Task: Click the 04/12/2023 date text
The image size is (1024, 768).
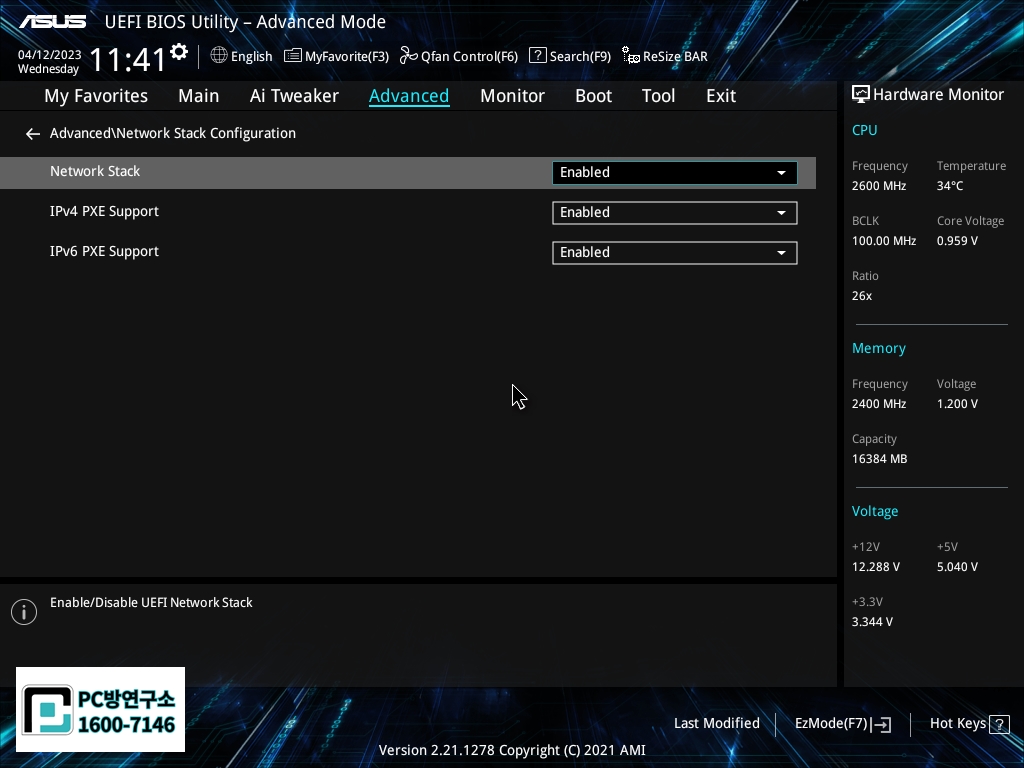Action: (x=50, y=55)
